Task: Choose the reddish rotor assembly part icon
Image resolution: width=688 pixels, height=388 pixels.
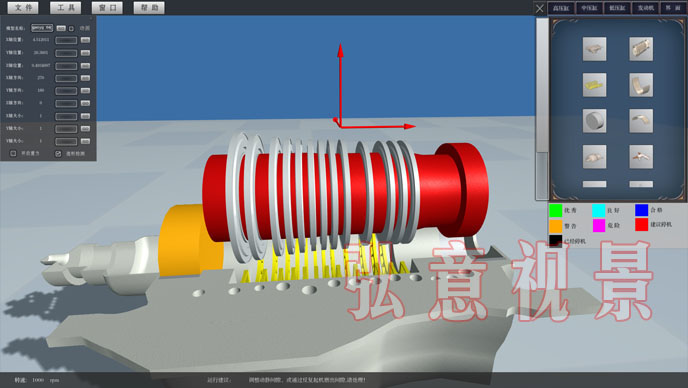Action: point(641,157)
